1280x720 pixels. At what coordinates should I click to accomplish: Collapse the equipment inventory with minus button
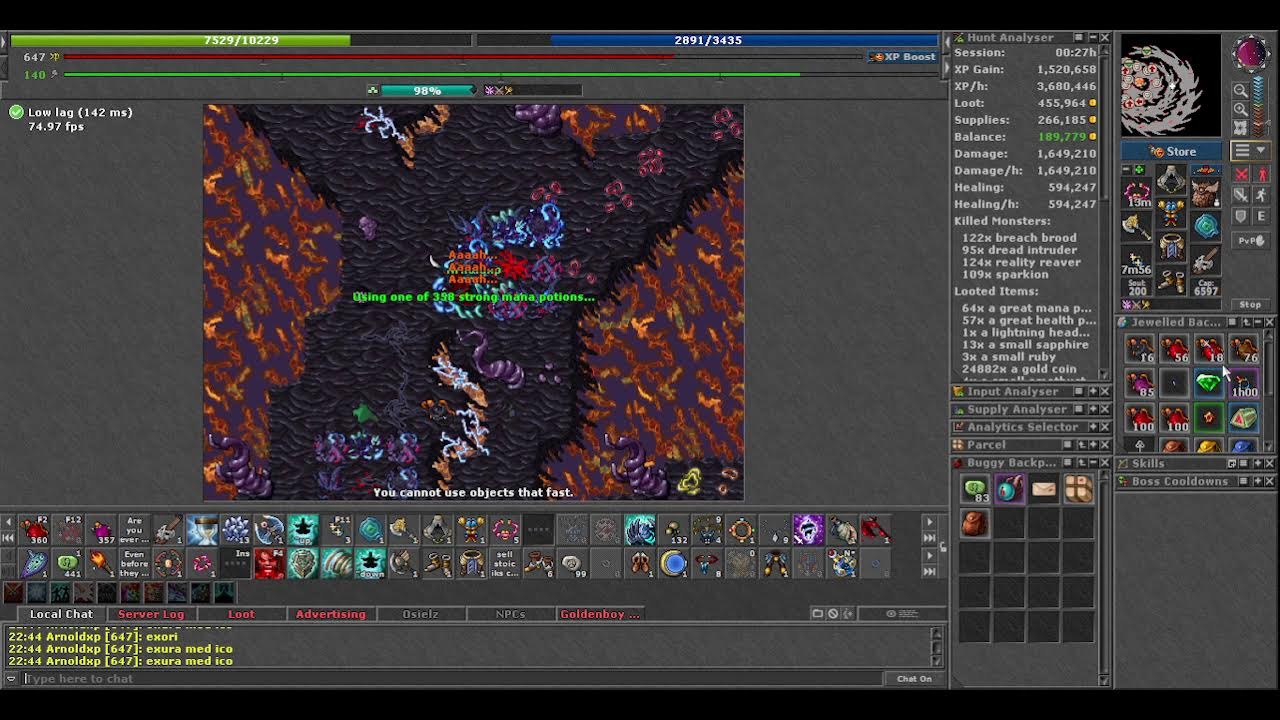(x=1127, y=169)
